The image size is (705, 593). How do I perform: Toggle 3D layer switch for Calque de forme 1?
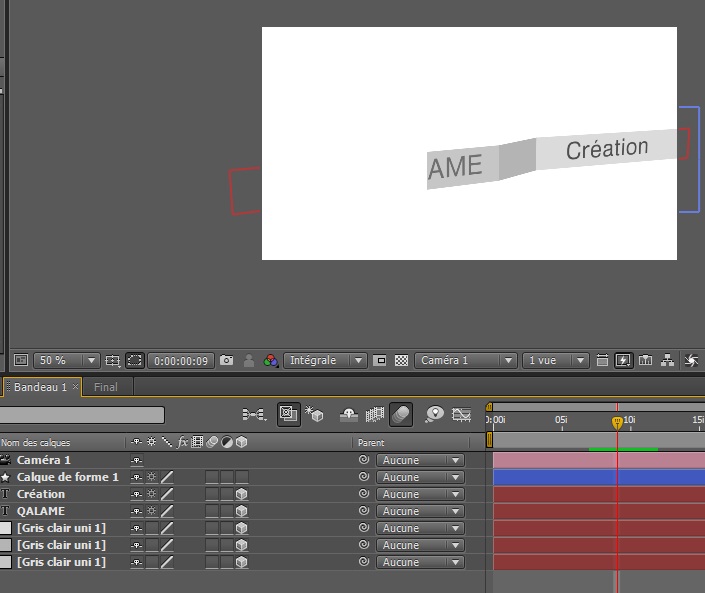click(241, 477)
